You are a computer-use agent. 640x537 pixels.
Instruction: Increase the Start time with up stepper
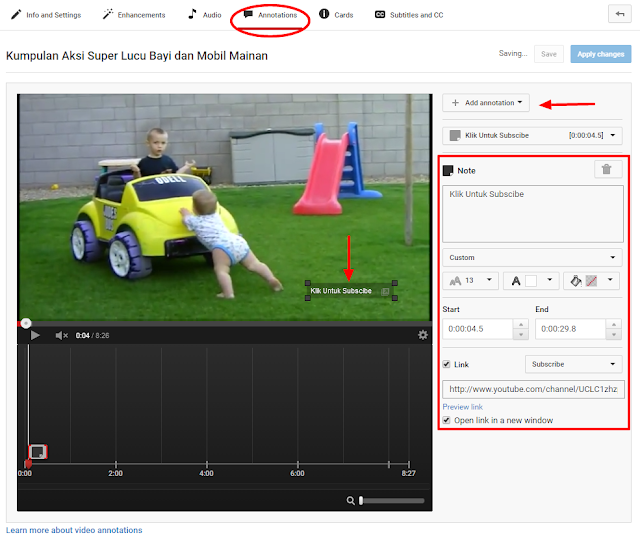tap(521, 324)
